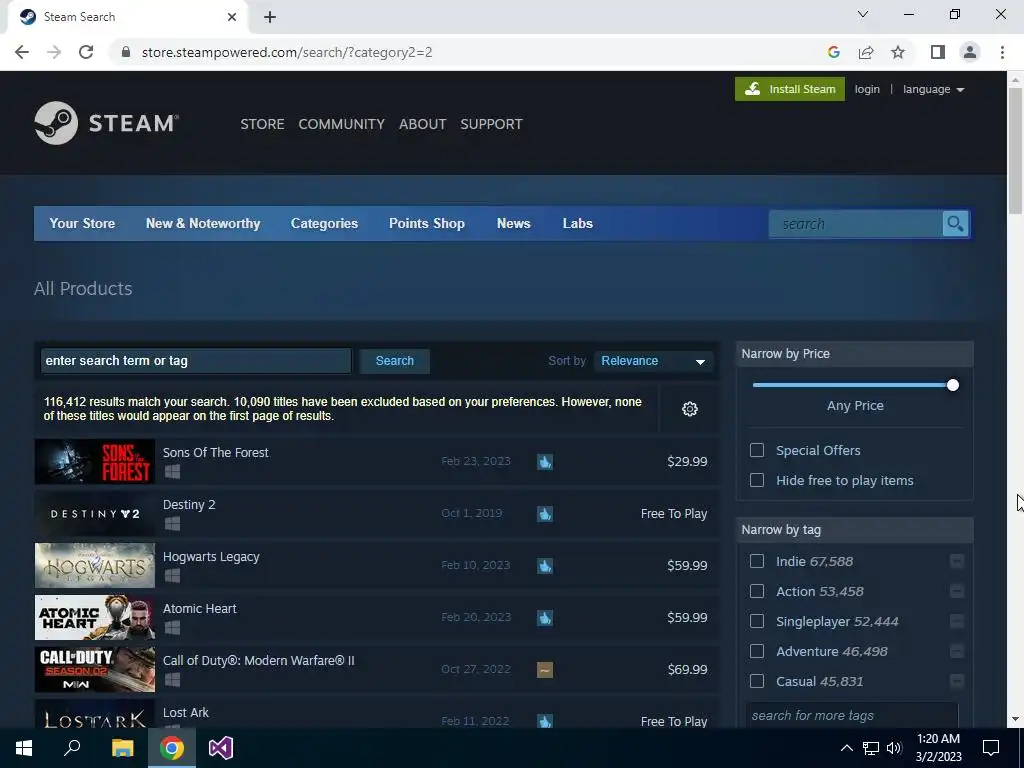Click review thumbs-up icon for Atomic Heart
The width and height of the screenshot is (1024, 768).
tap(545, 618)
